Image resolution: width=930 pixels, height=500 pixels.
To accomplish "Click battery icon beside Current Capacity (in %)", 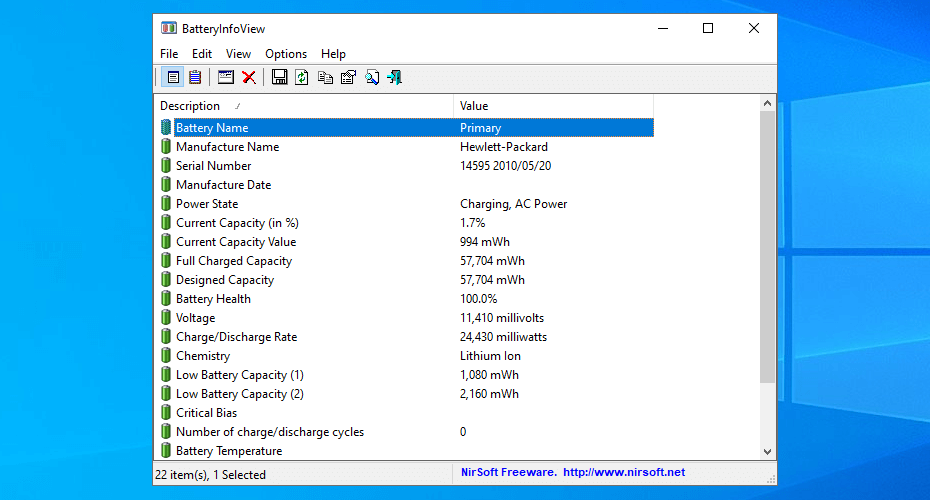I will point(166,222).
